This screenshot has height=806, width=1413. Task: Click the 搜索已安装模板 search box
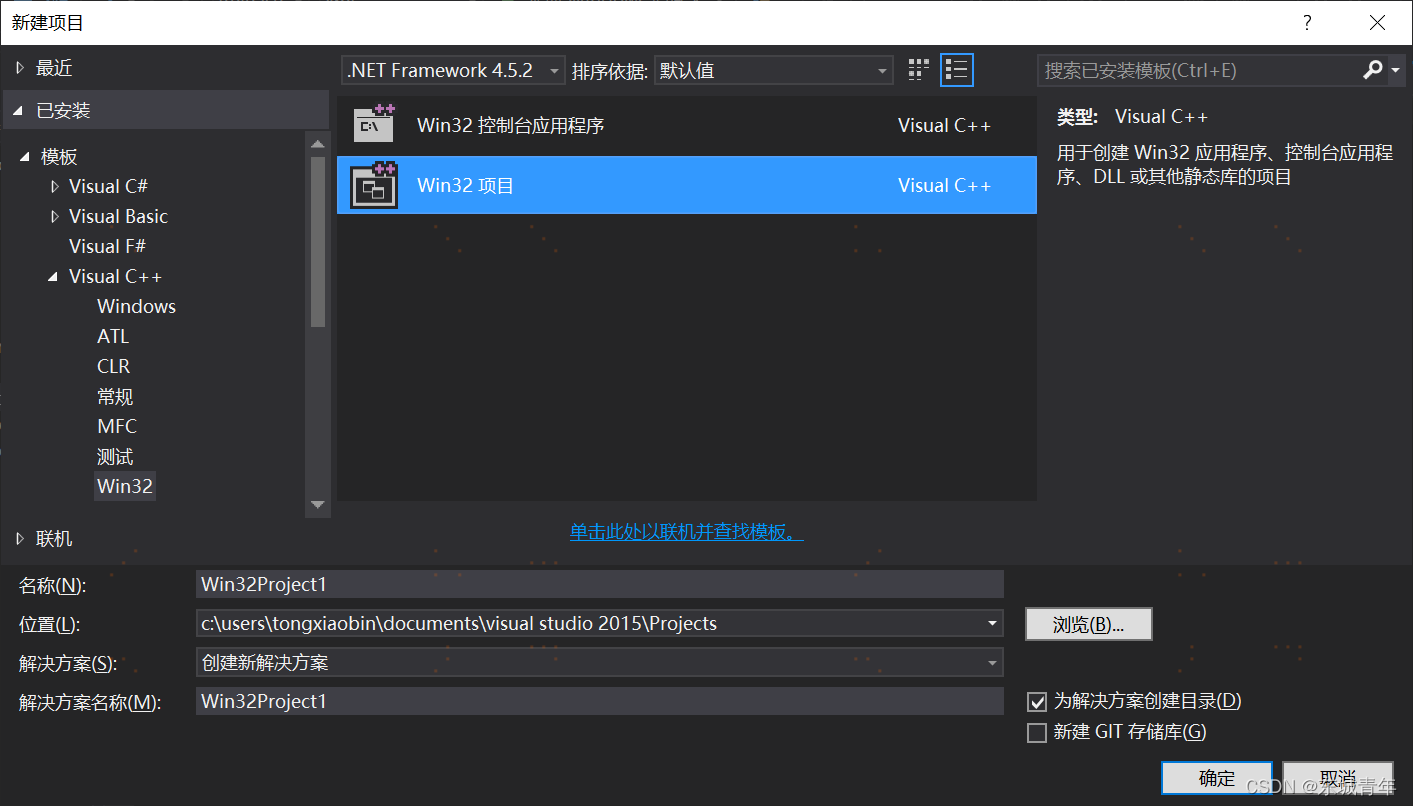click(x=1199, y=70)
